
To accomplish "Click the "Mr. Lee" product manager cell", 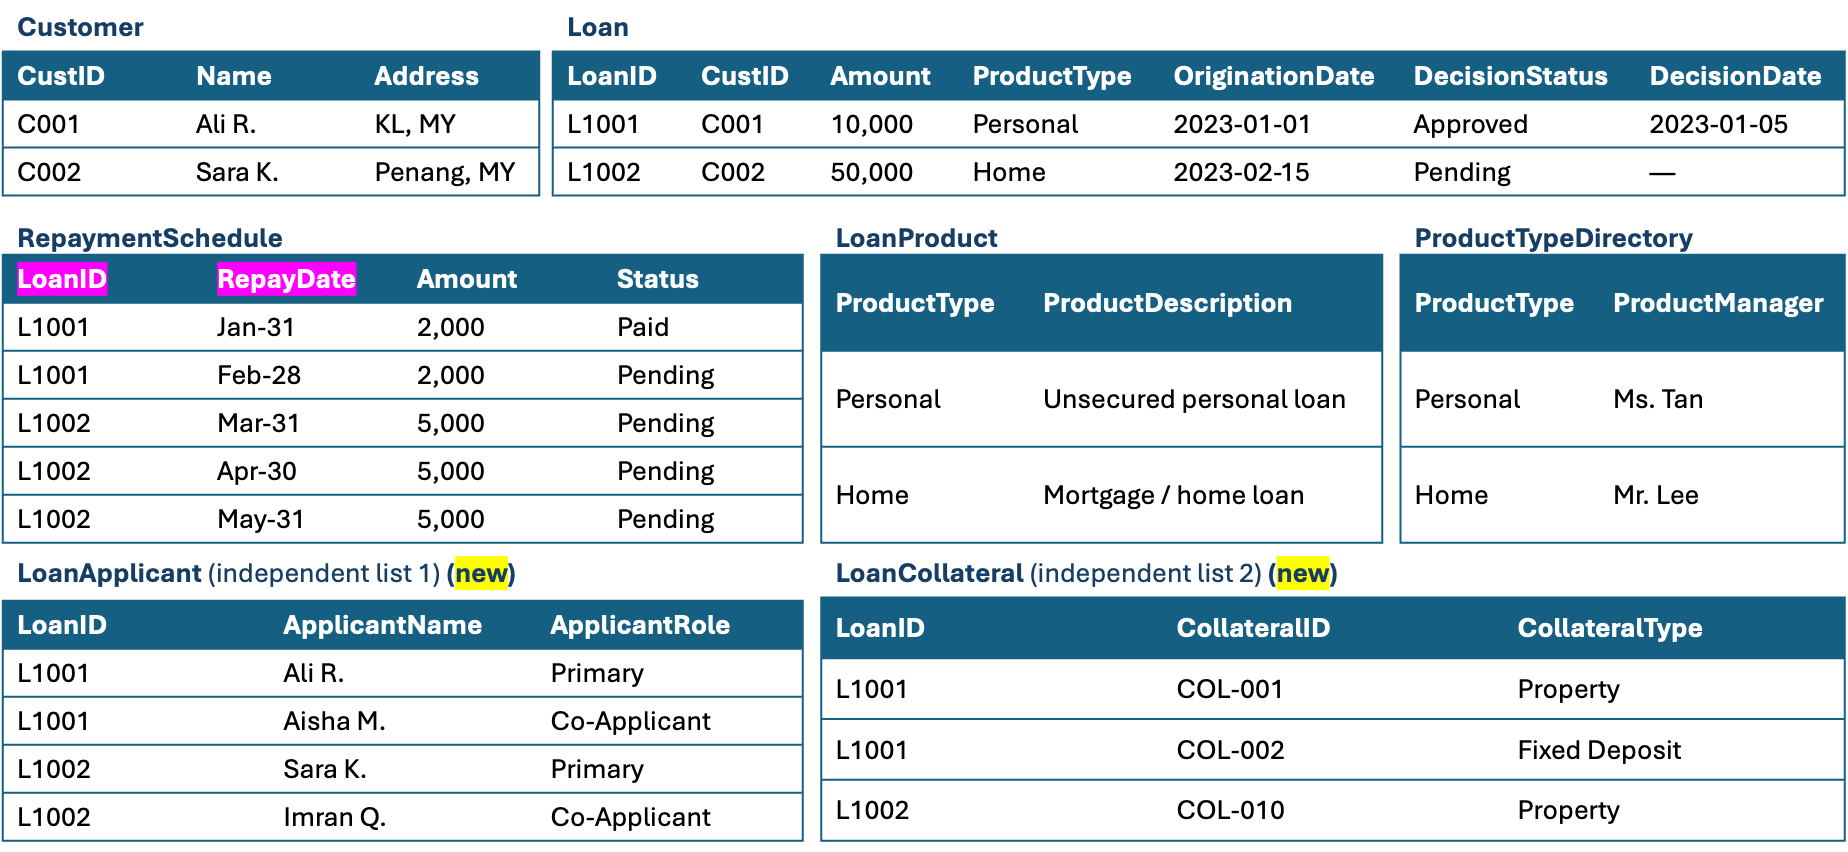I will 1656,495.
